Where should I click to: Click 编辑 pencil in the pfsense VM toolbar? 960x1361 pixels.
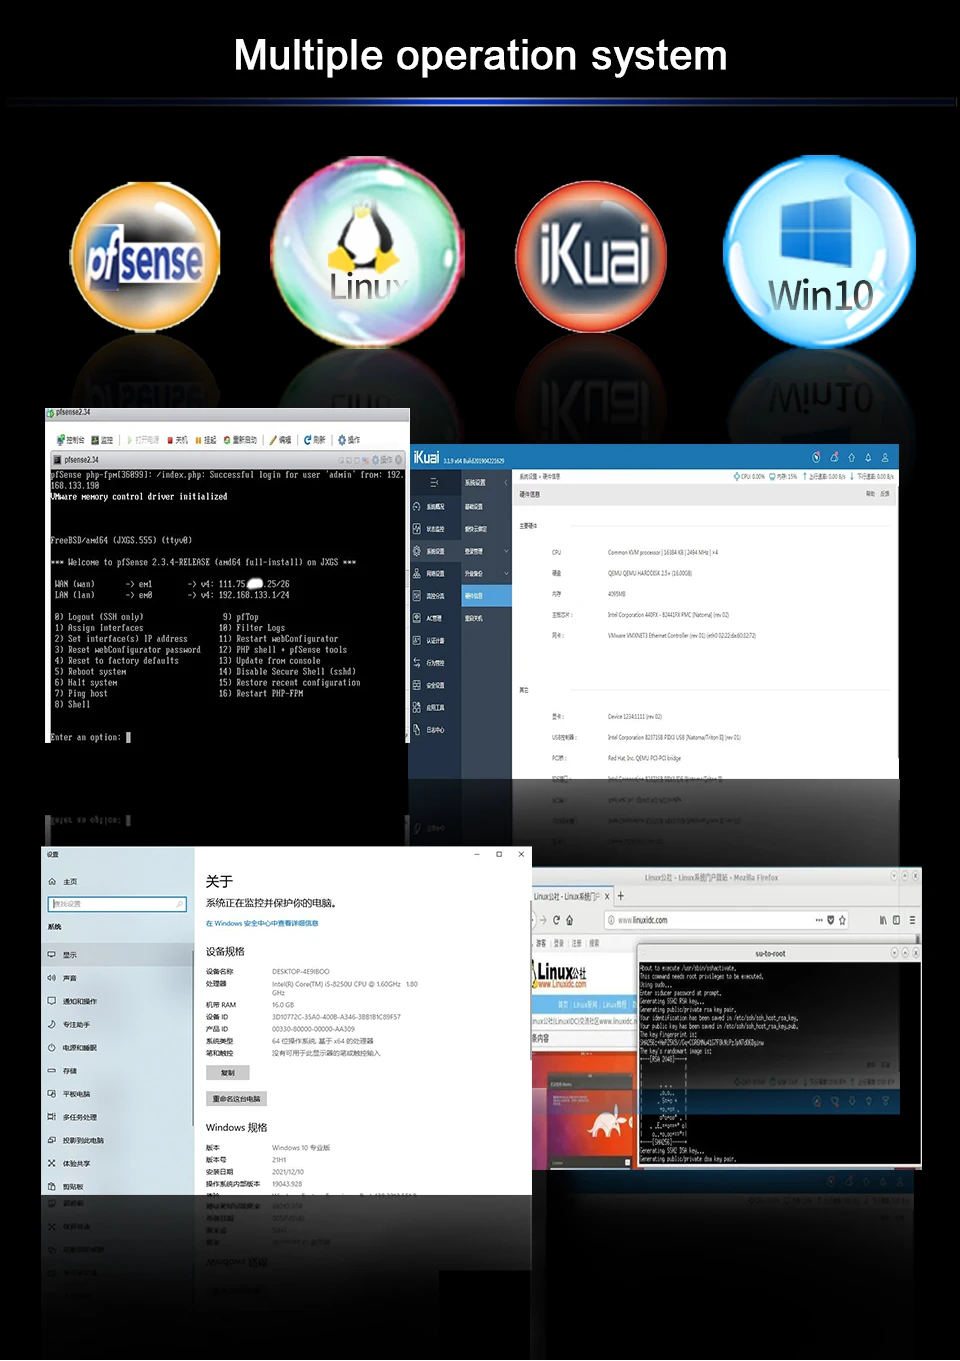pos(281,440)
